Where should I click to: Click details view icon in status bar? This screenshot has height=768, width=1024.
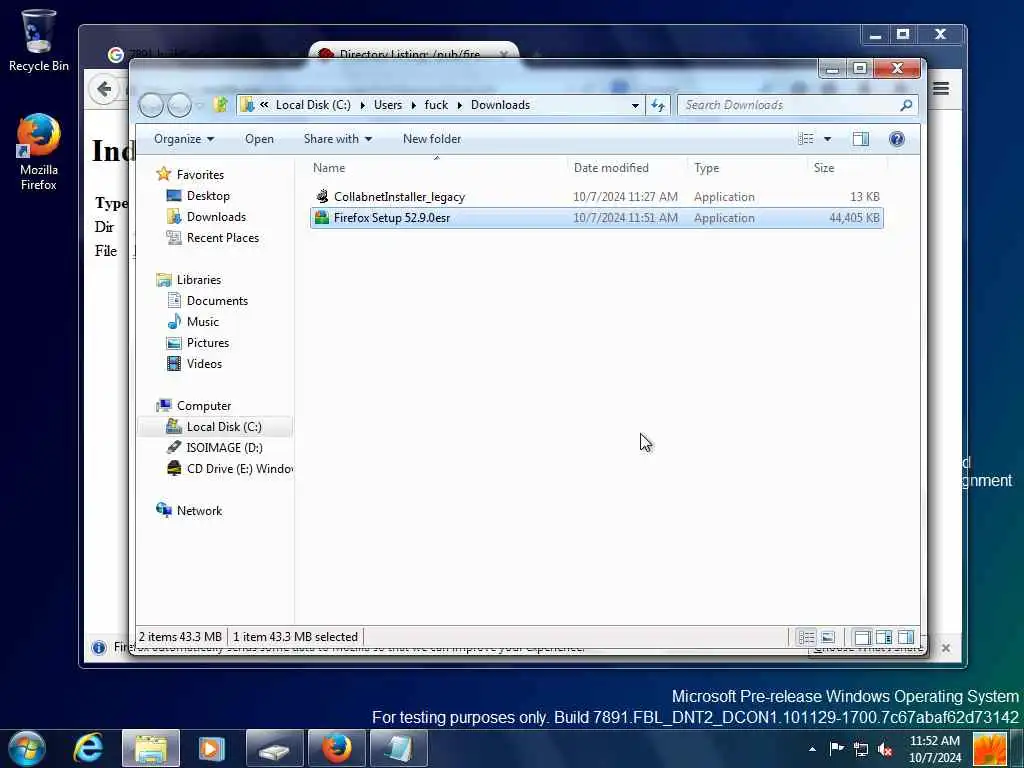[807, 637]
